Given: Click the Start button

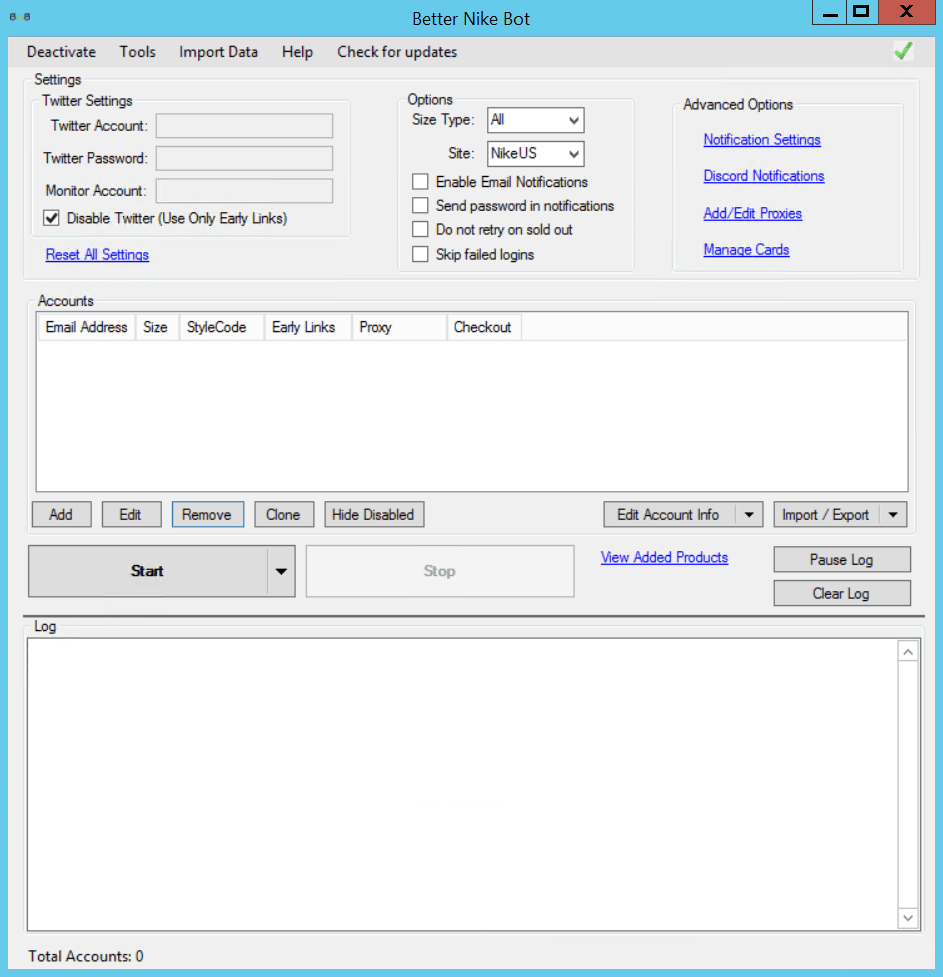Looking at the screenshot, I should point(148,571).
